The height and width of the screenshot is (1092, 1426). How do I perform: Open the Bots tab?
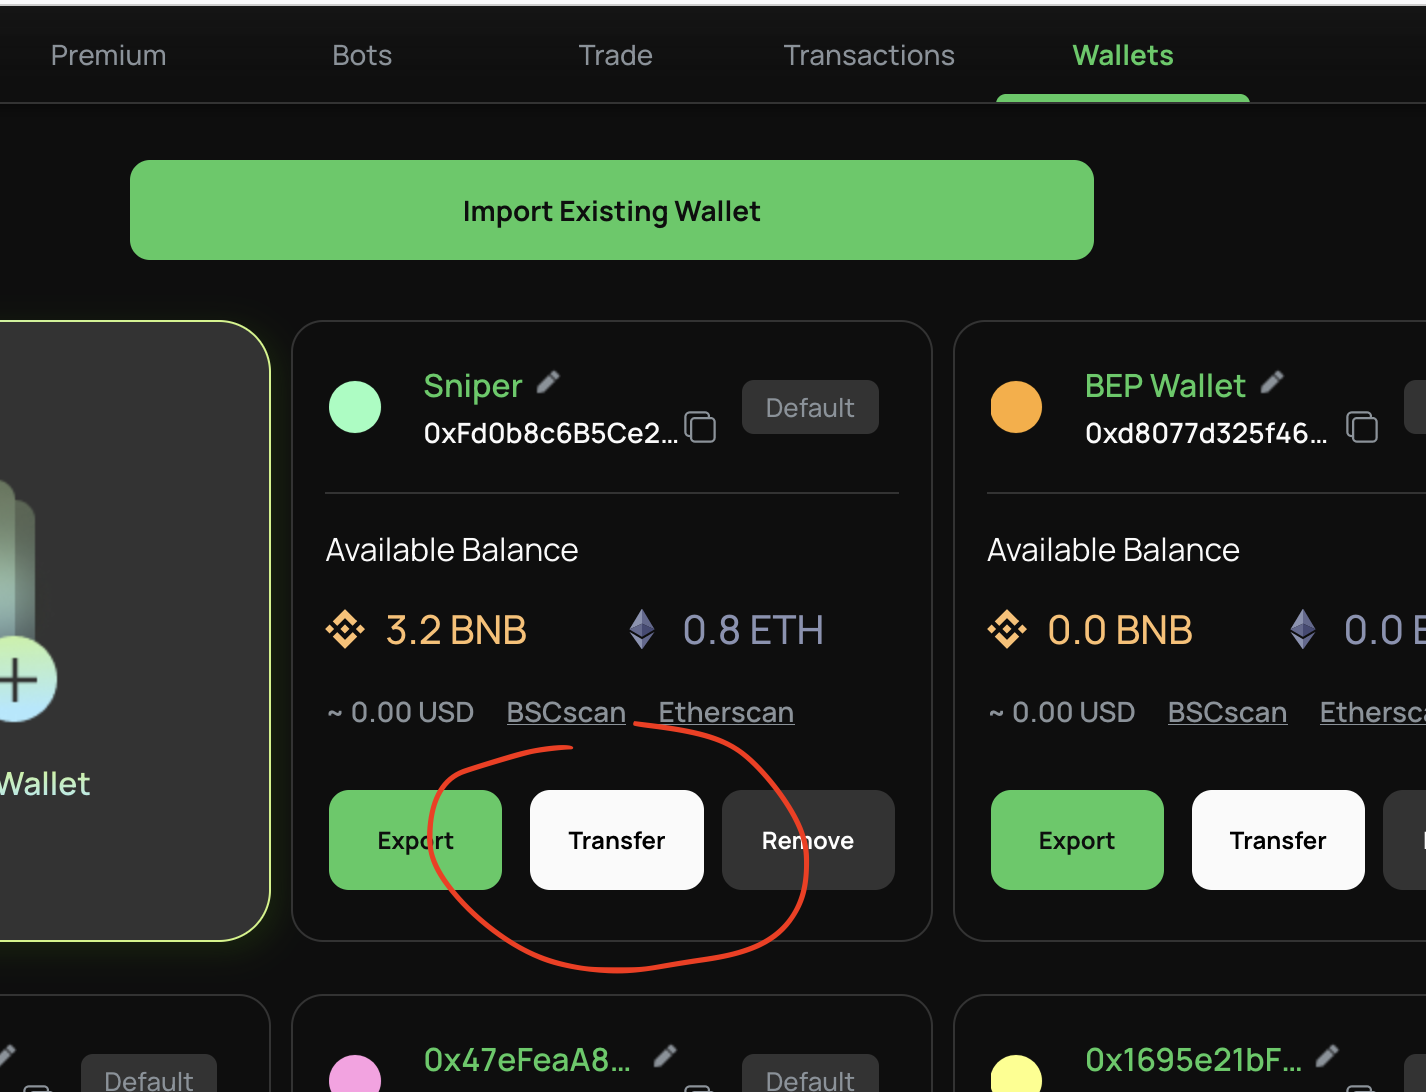362,55
